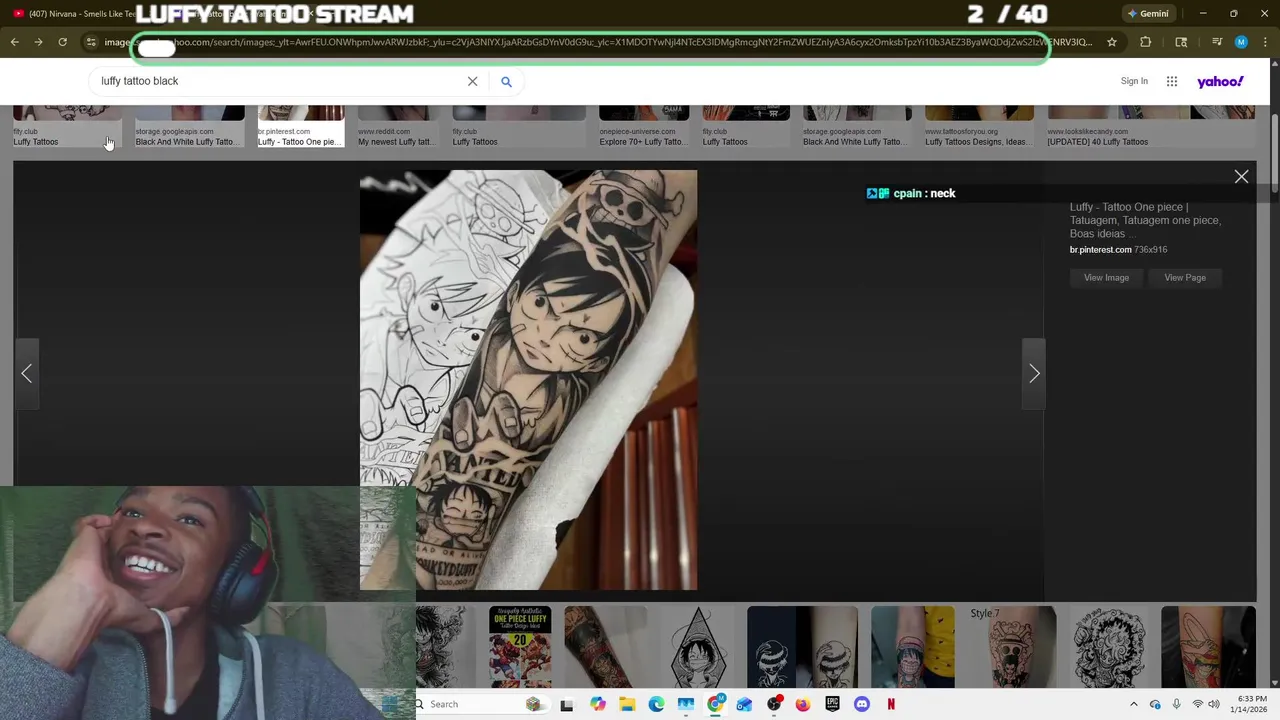Open Firefox from the taskbar
1280x720 pixels.
click(x=803, y=704)
